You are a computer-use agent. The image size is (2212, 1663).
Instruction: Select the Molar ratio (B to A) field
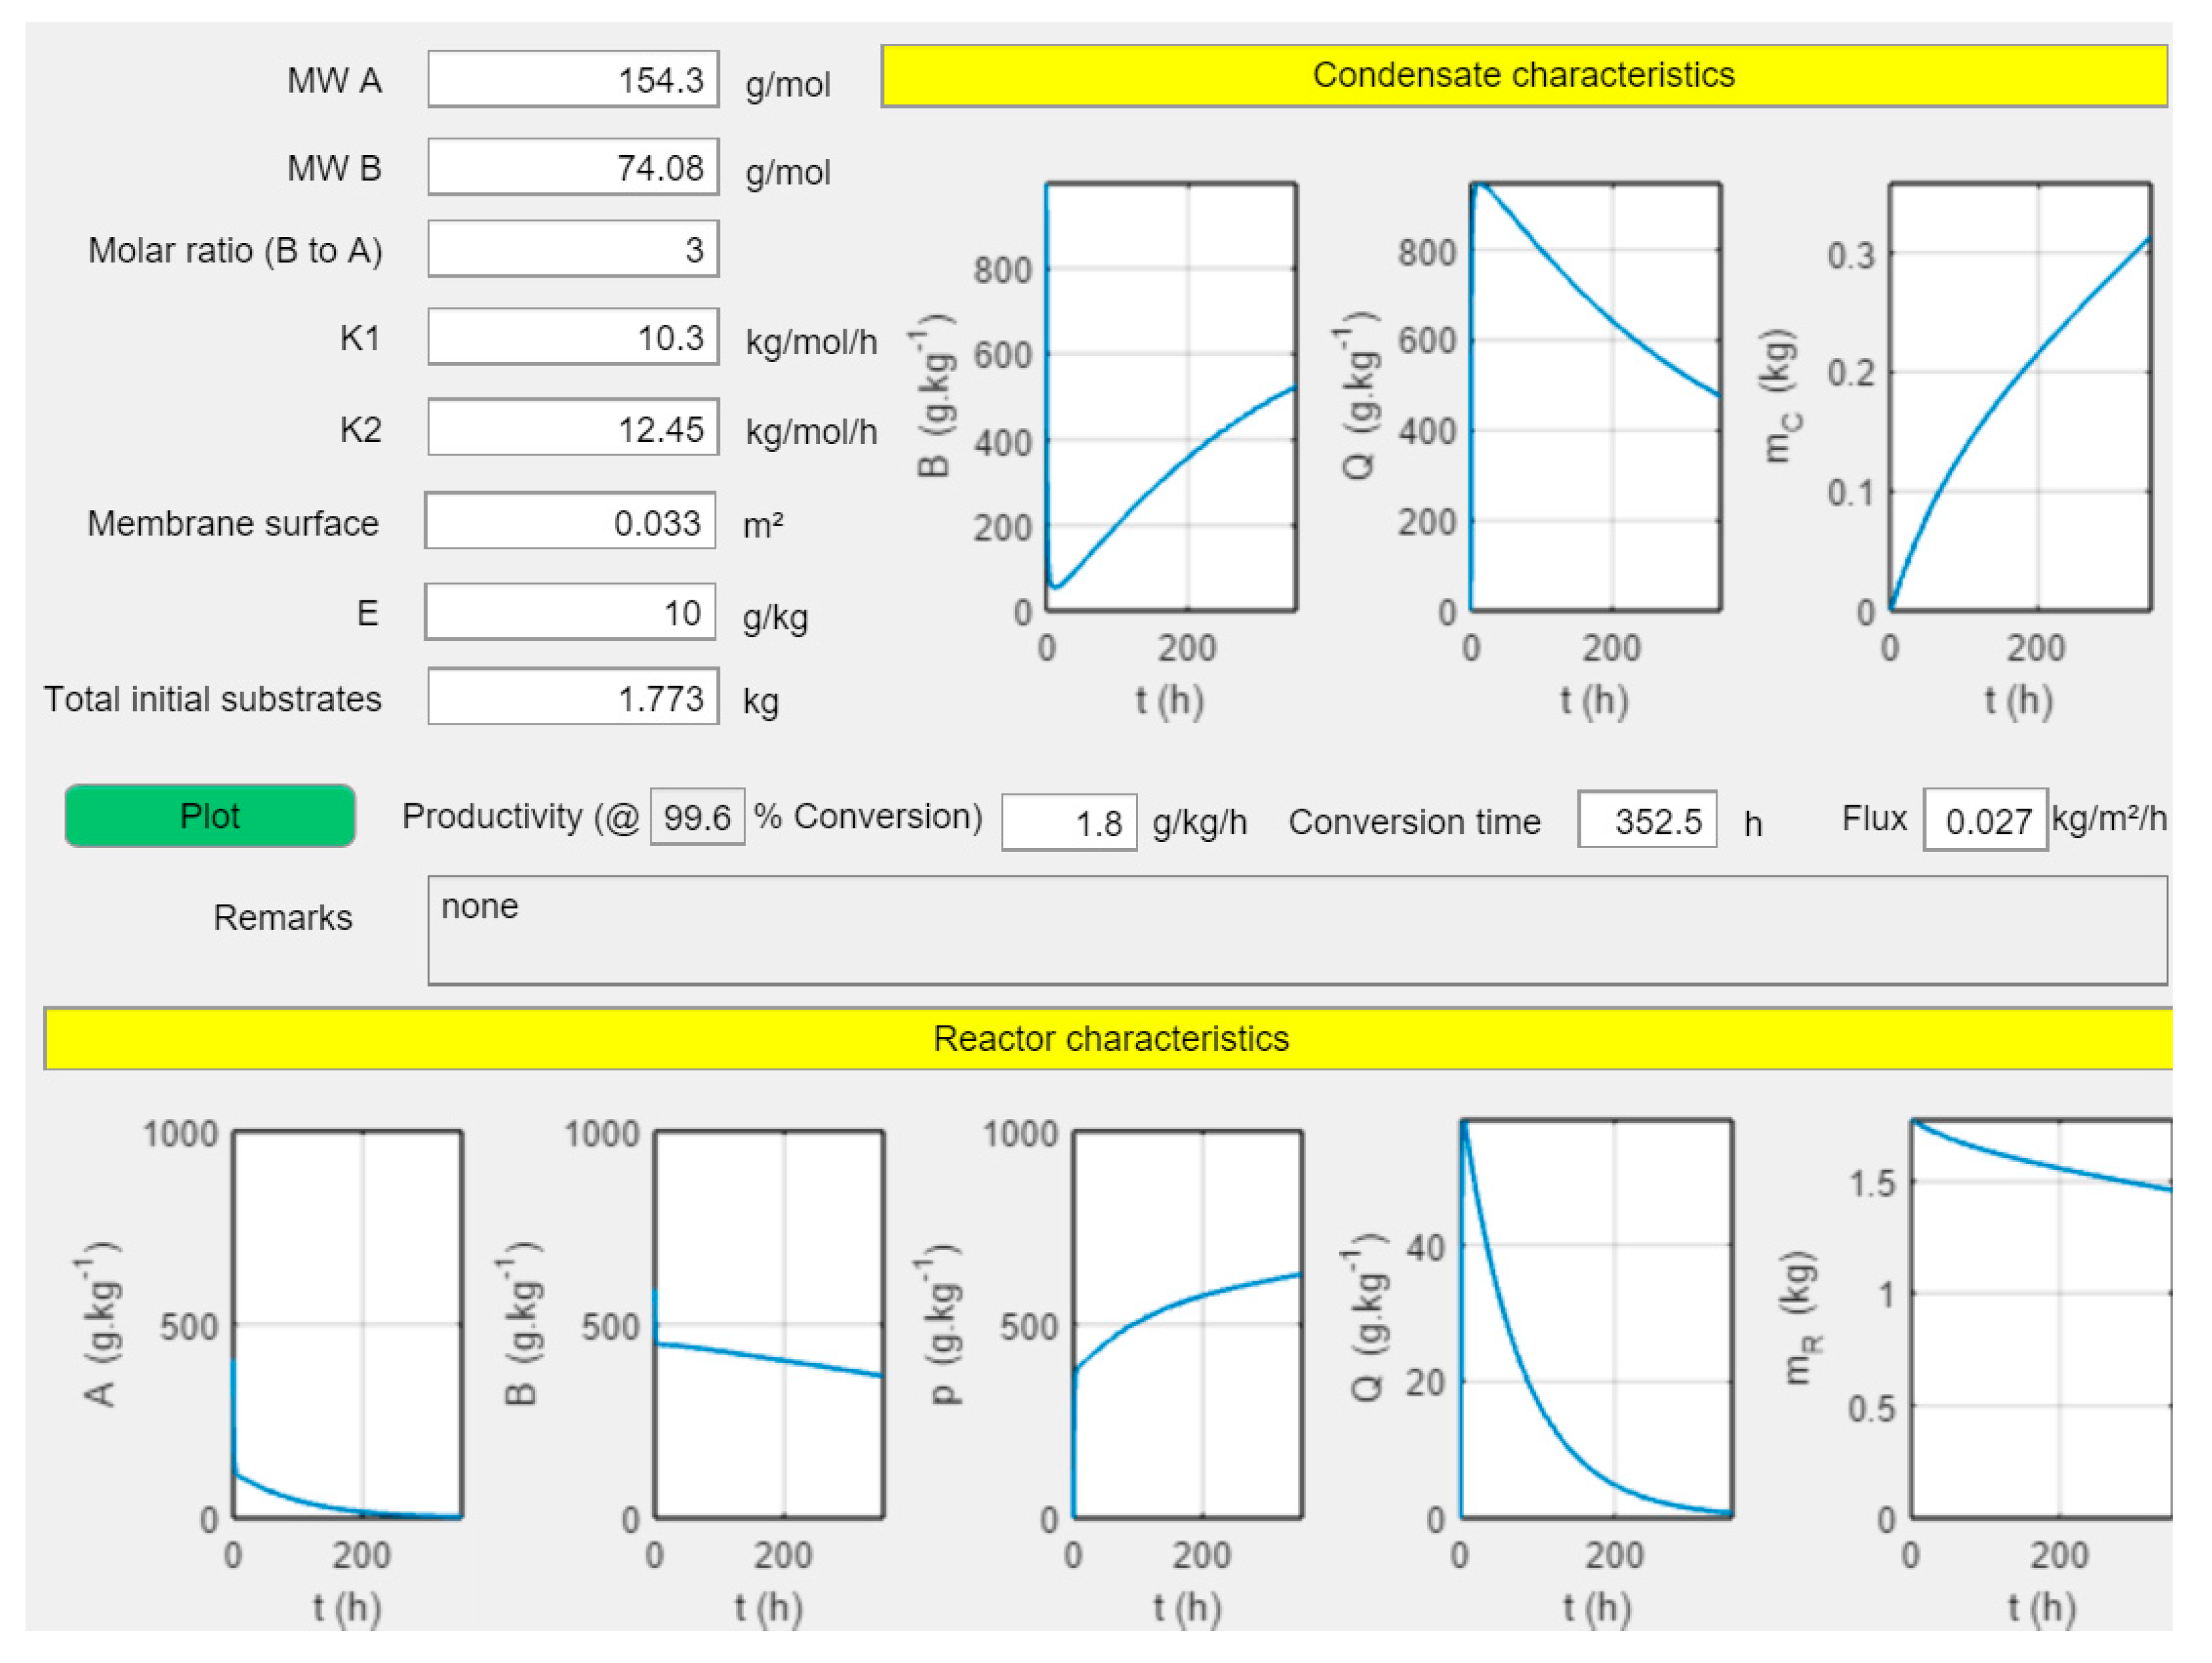573,249
